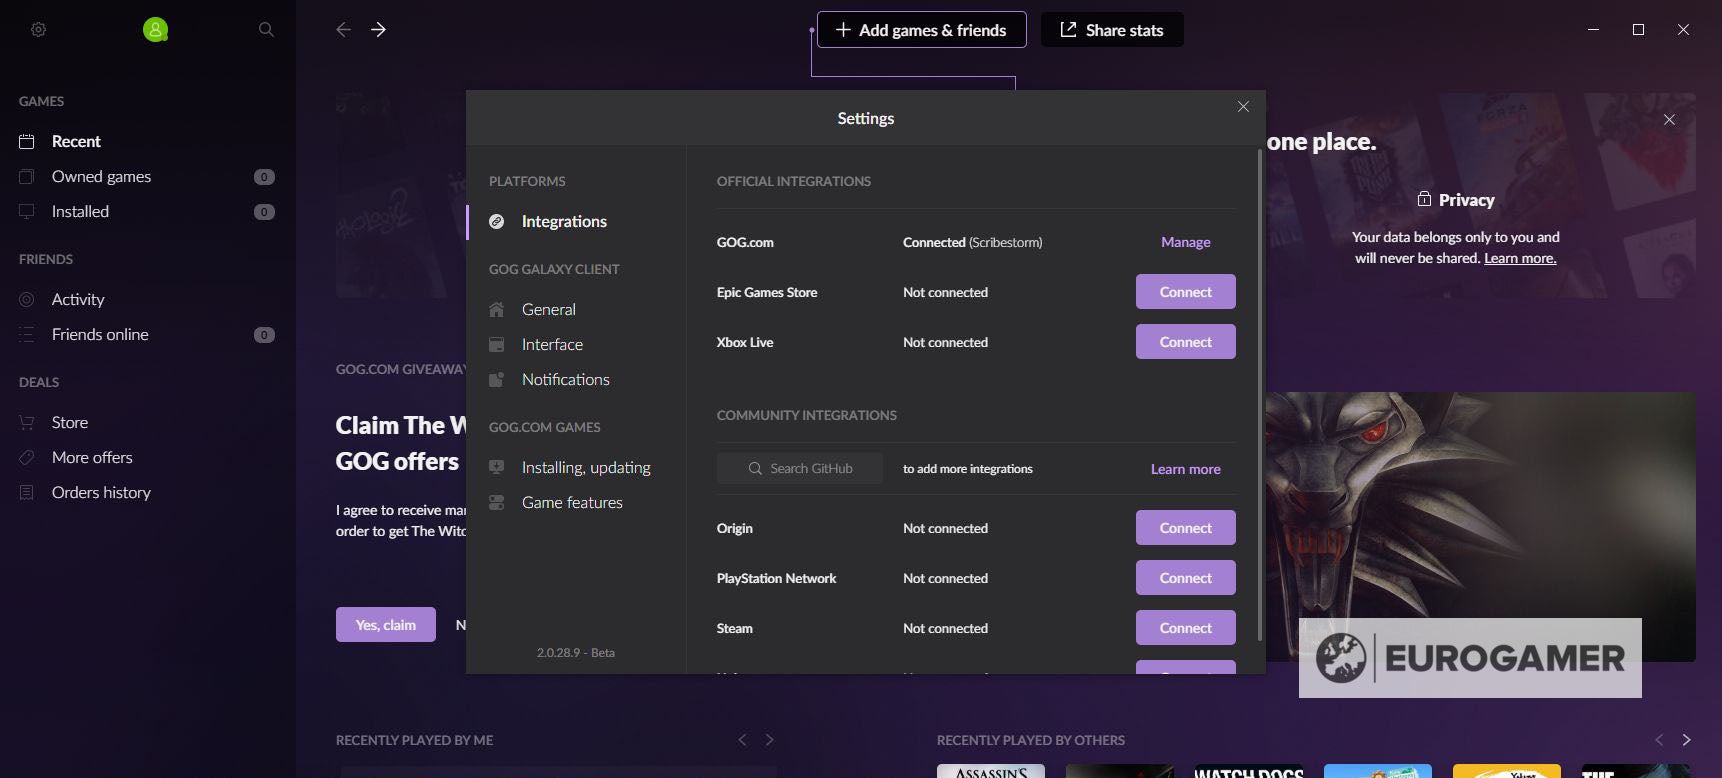Select Integrations in settings sidebar
1722x778 pixels.
[x=563, y=222]
